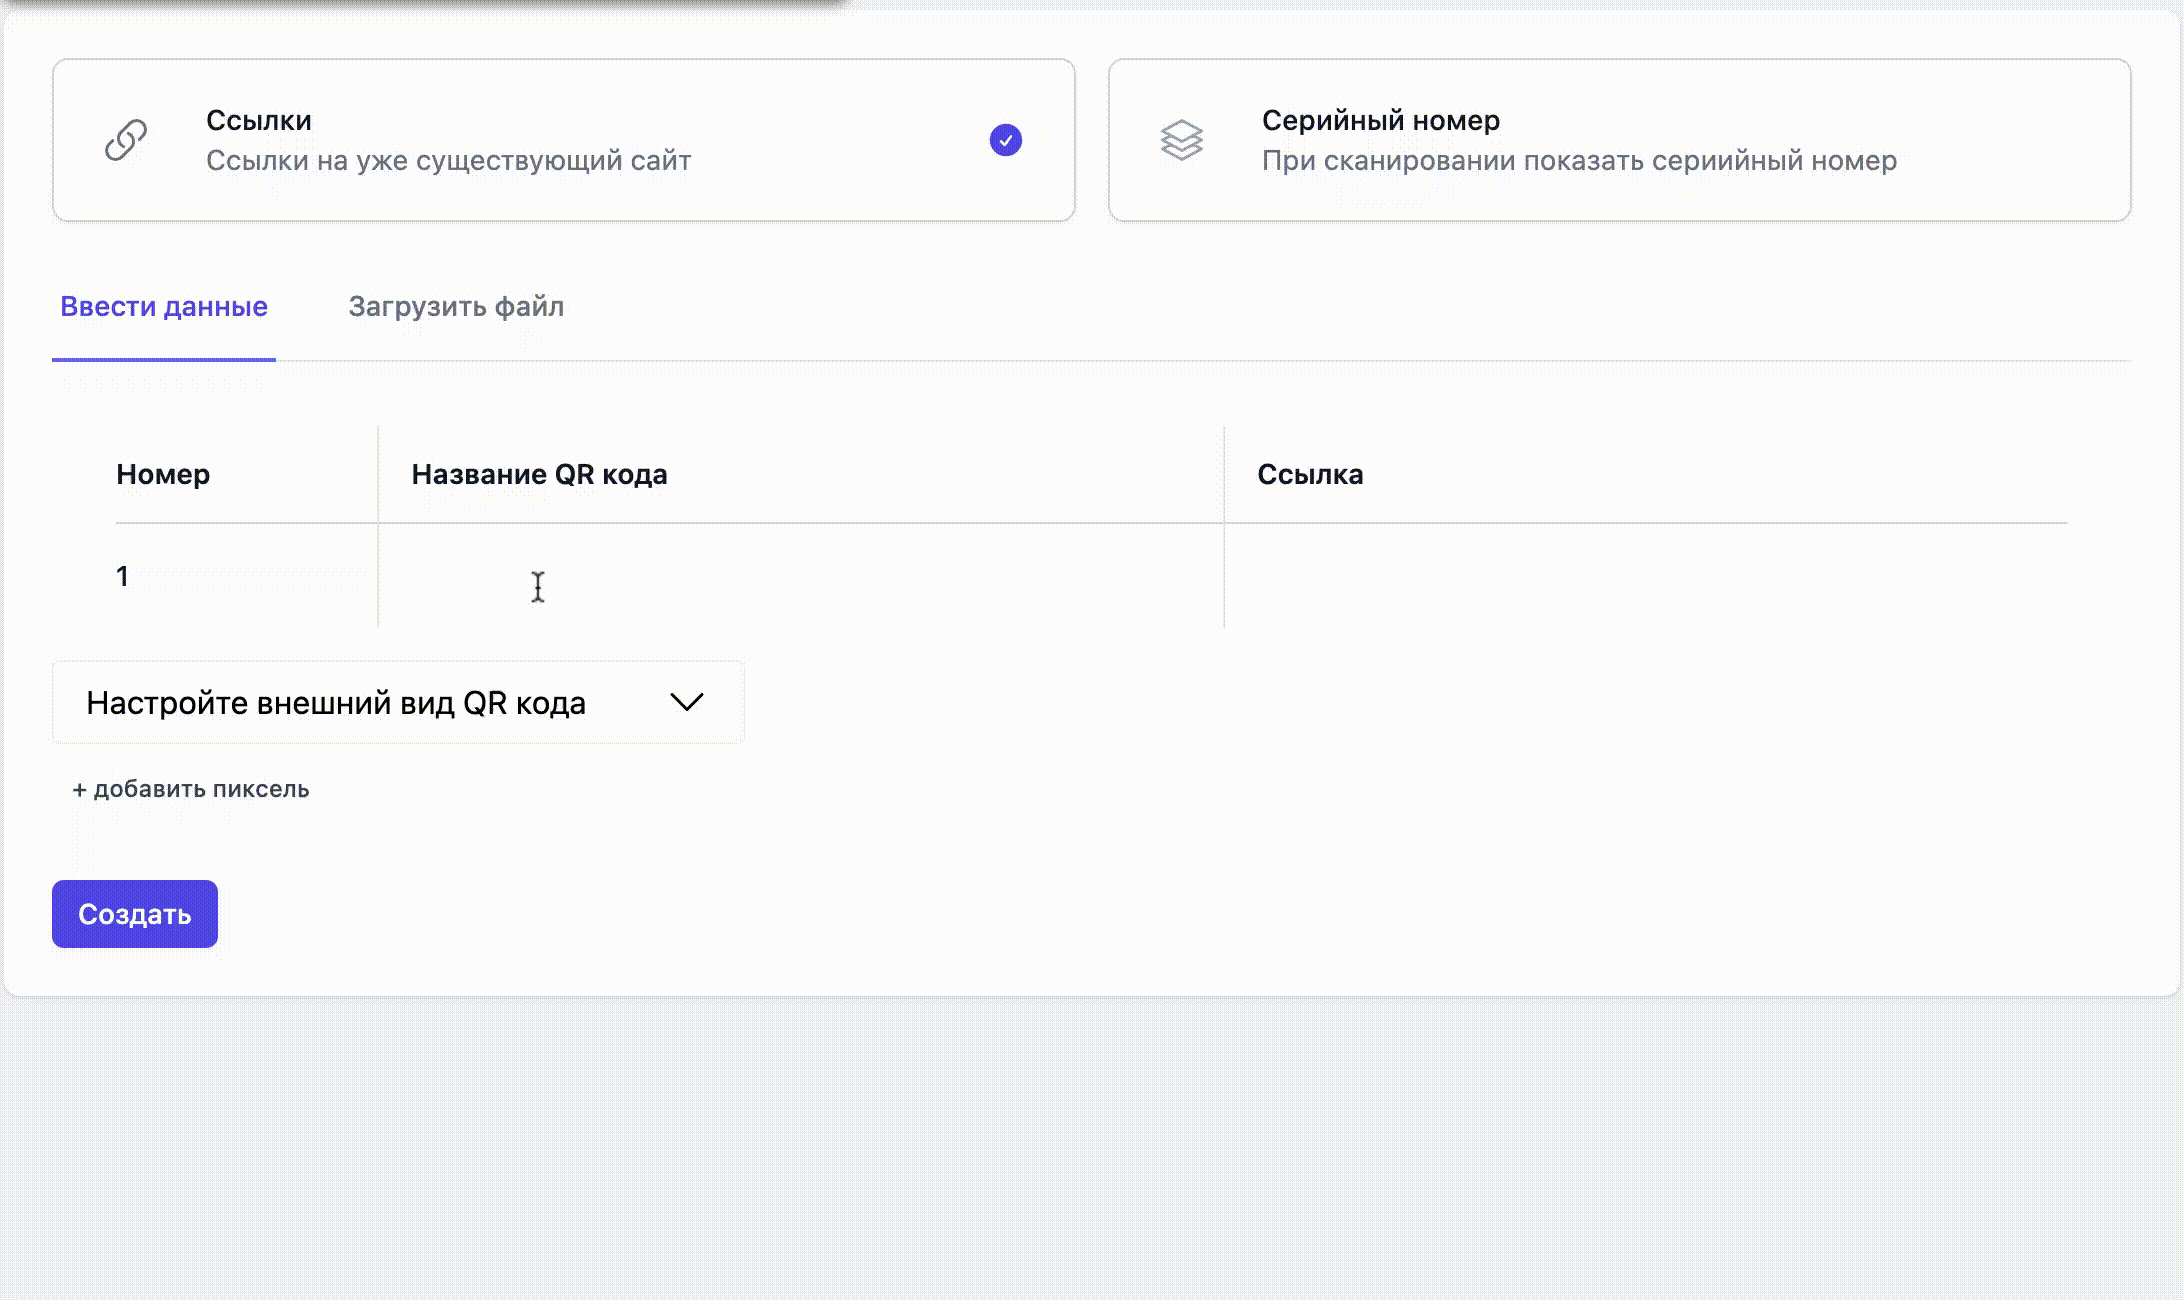The width and height of the screenshot is (2184, 1300).
Task: Focus the Название QR кода input in row 1
Action: [x=800, y=577]
